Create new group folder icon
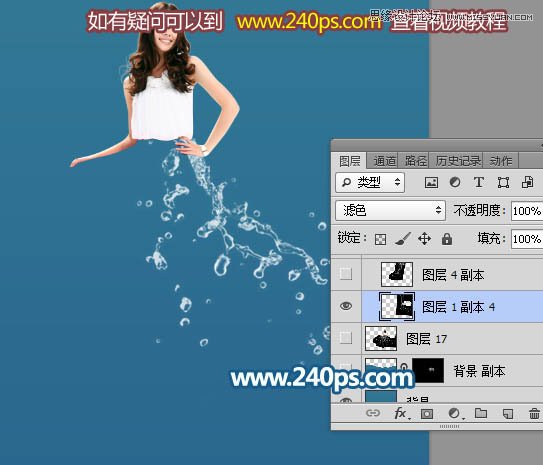This screenshot has width=543, height=465. 481,413
